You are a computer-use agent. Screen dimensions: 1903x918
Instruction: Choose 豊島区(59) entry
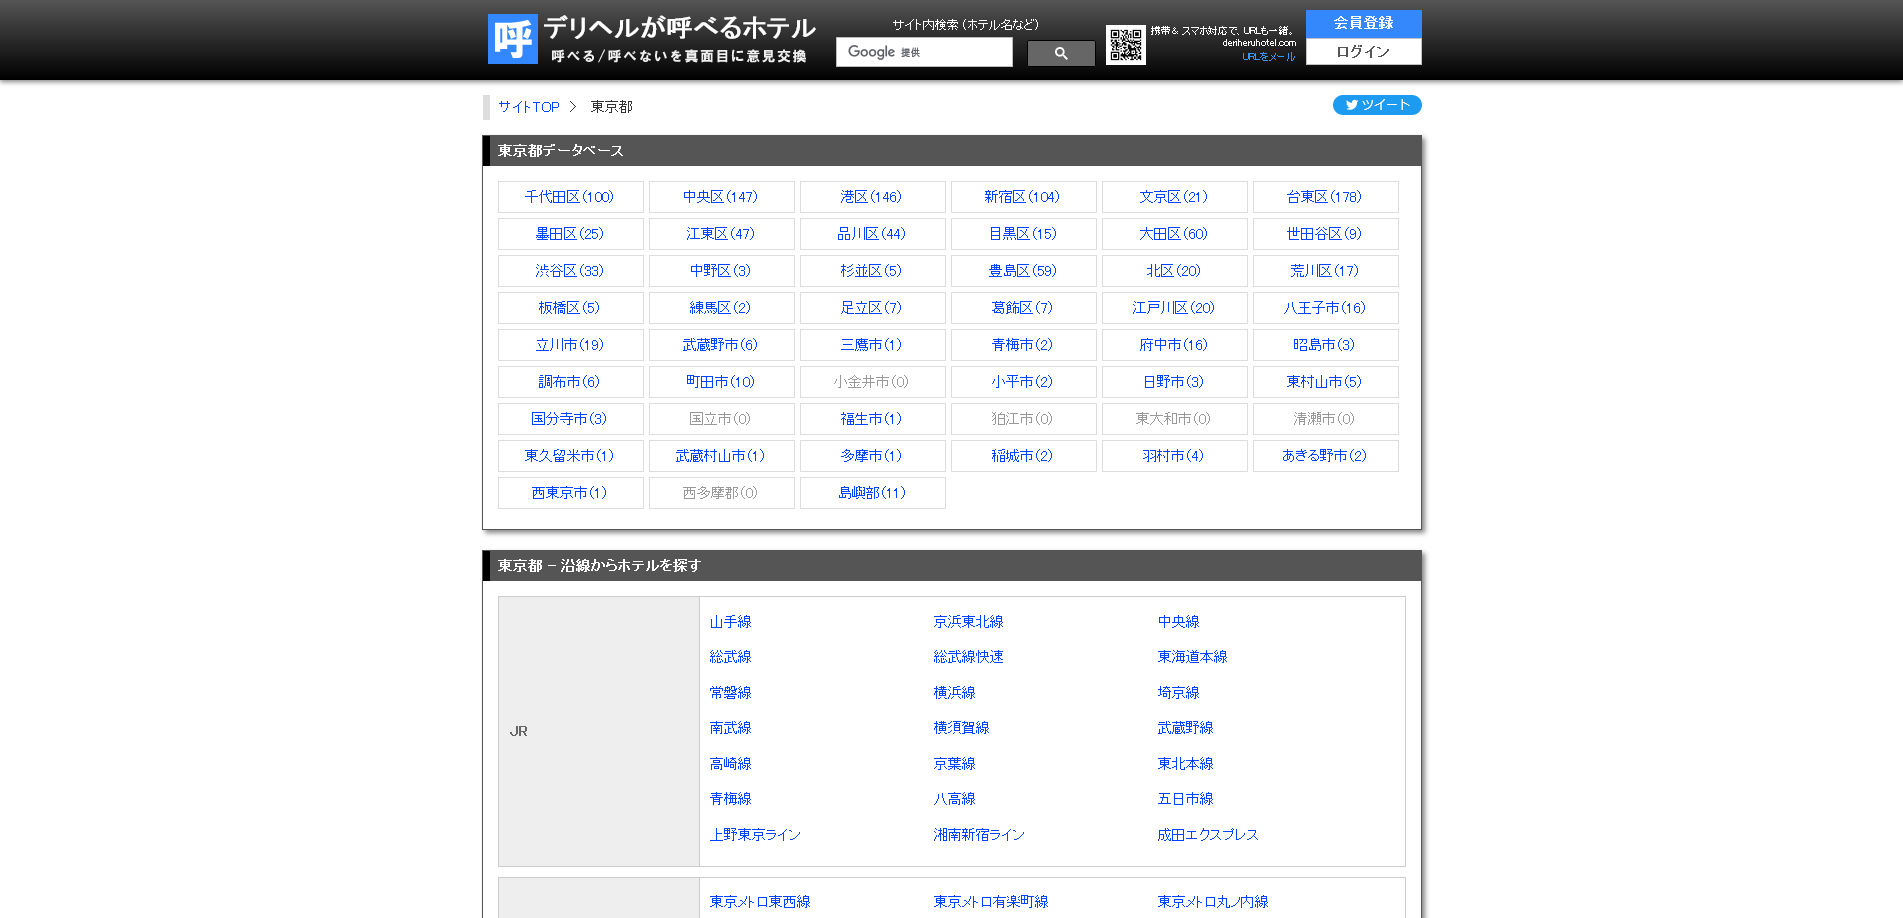1023,271
